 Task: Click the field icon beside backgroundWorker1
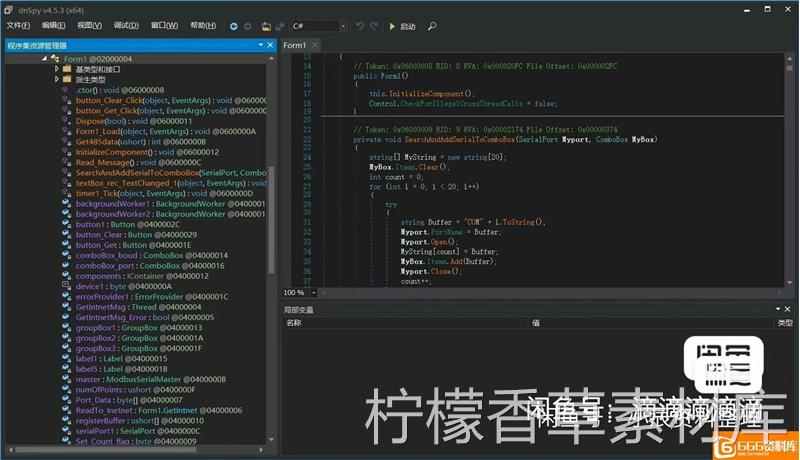pos(66,203)
